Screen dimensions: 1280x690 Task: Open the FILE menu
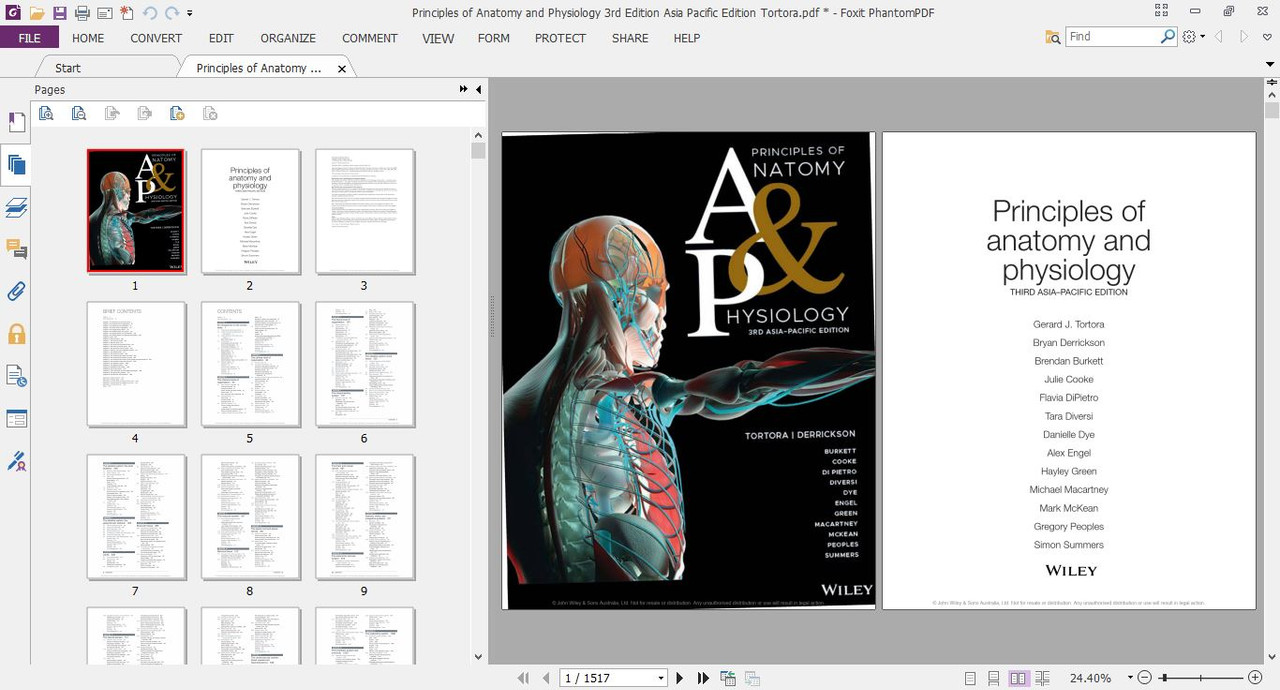coord(29,38)
